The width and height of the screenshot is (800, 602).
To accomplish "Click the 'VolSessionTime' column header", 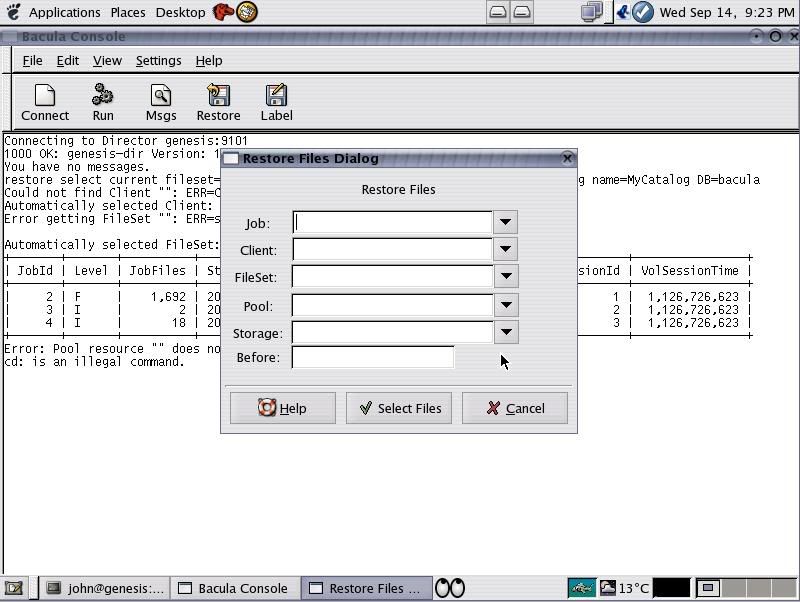I will (690, 270).
